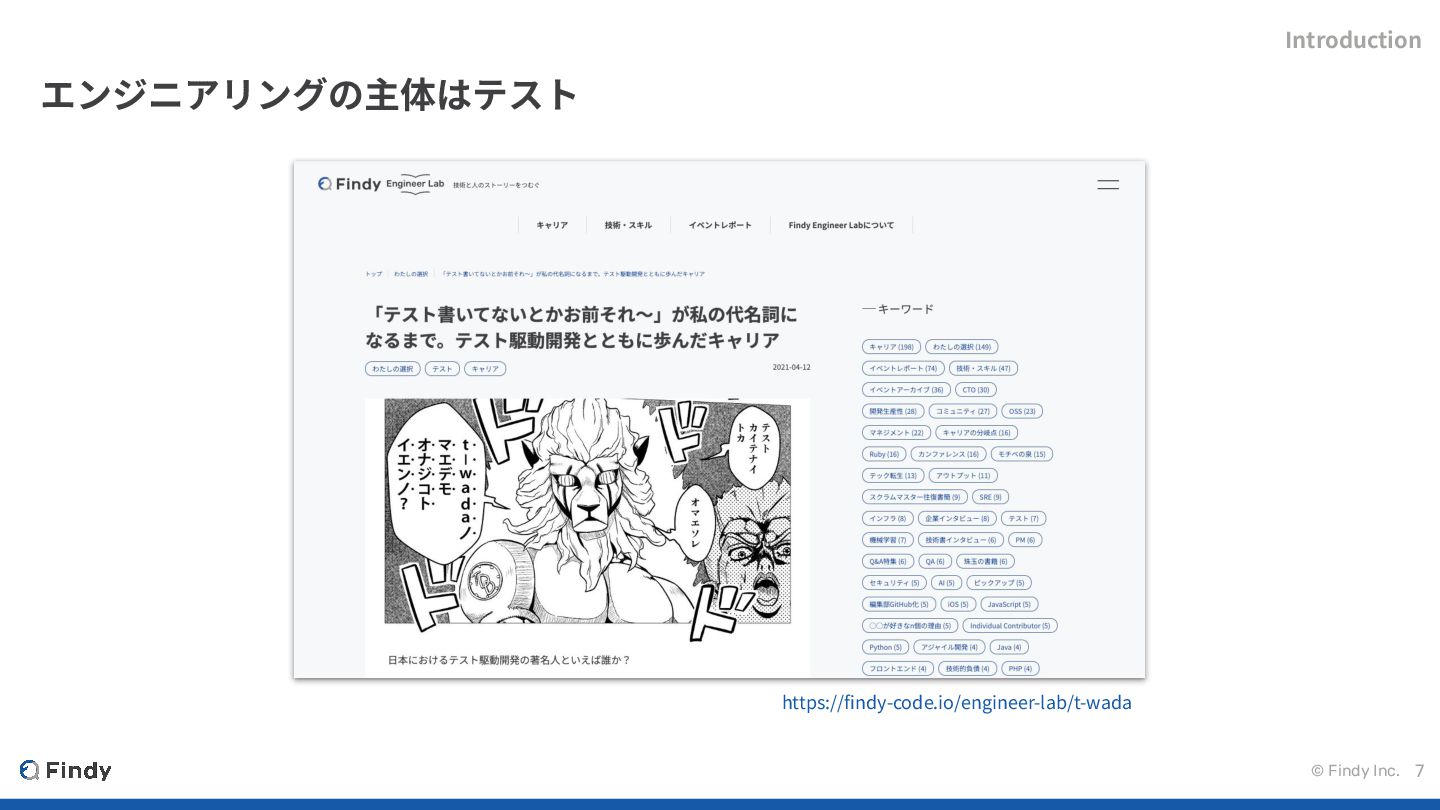This screenshot has width=1440, height=810.
Task: Click the Introduction section label
Action: coord(1353,40)
